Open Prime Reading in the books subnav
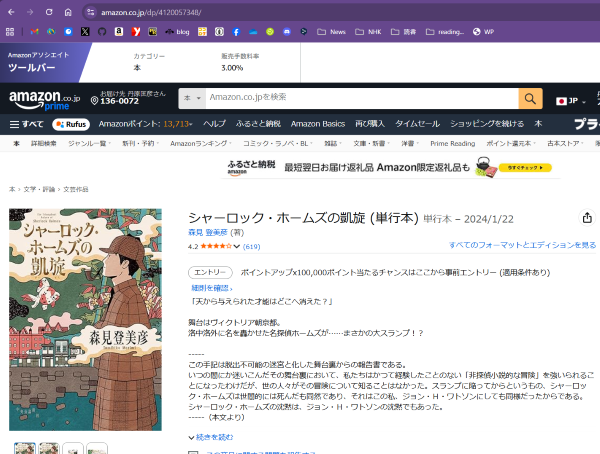Image resolution: width=600 pixels, height=454 pixels. [x=452, y=144]
